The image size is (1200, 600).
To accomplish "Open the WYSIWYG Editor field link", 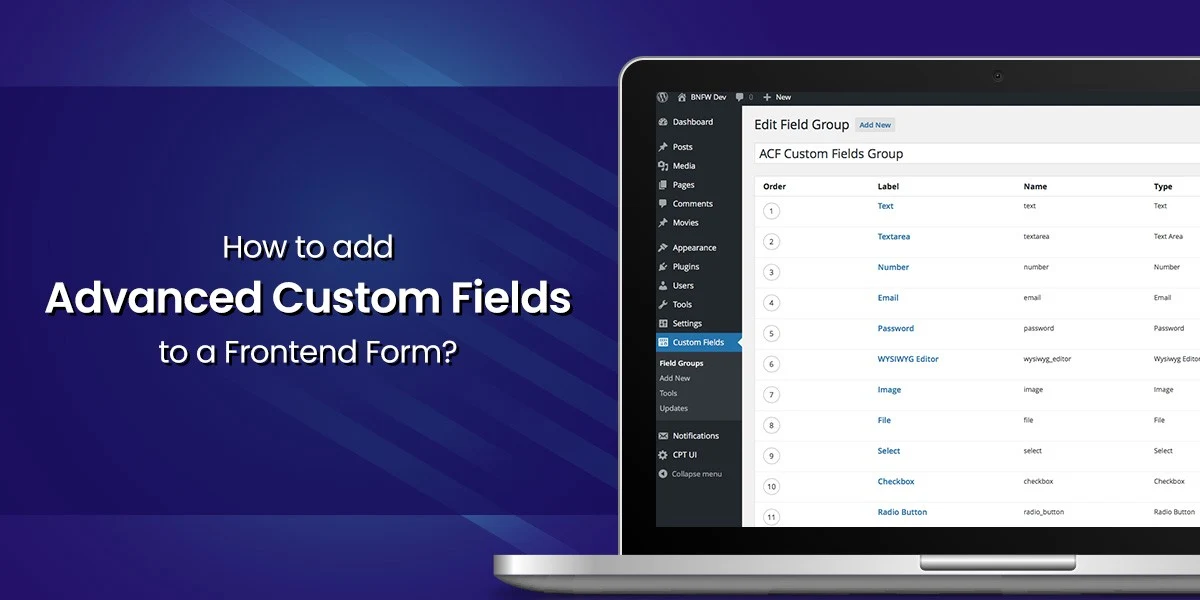I will [908, 359].
